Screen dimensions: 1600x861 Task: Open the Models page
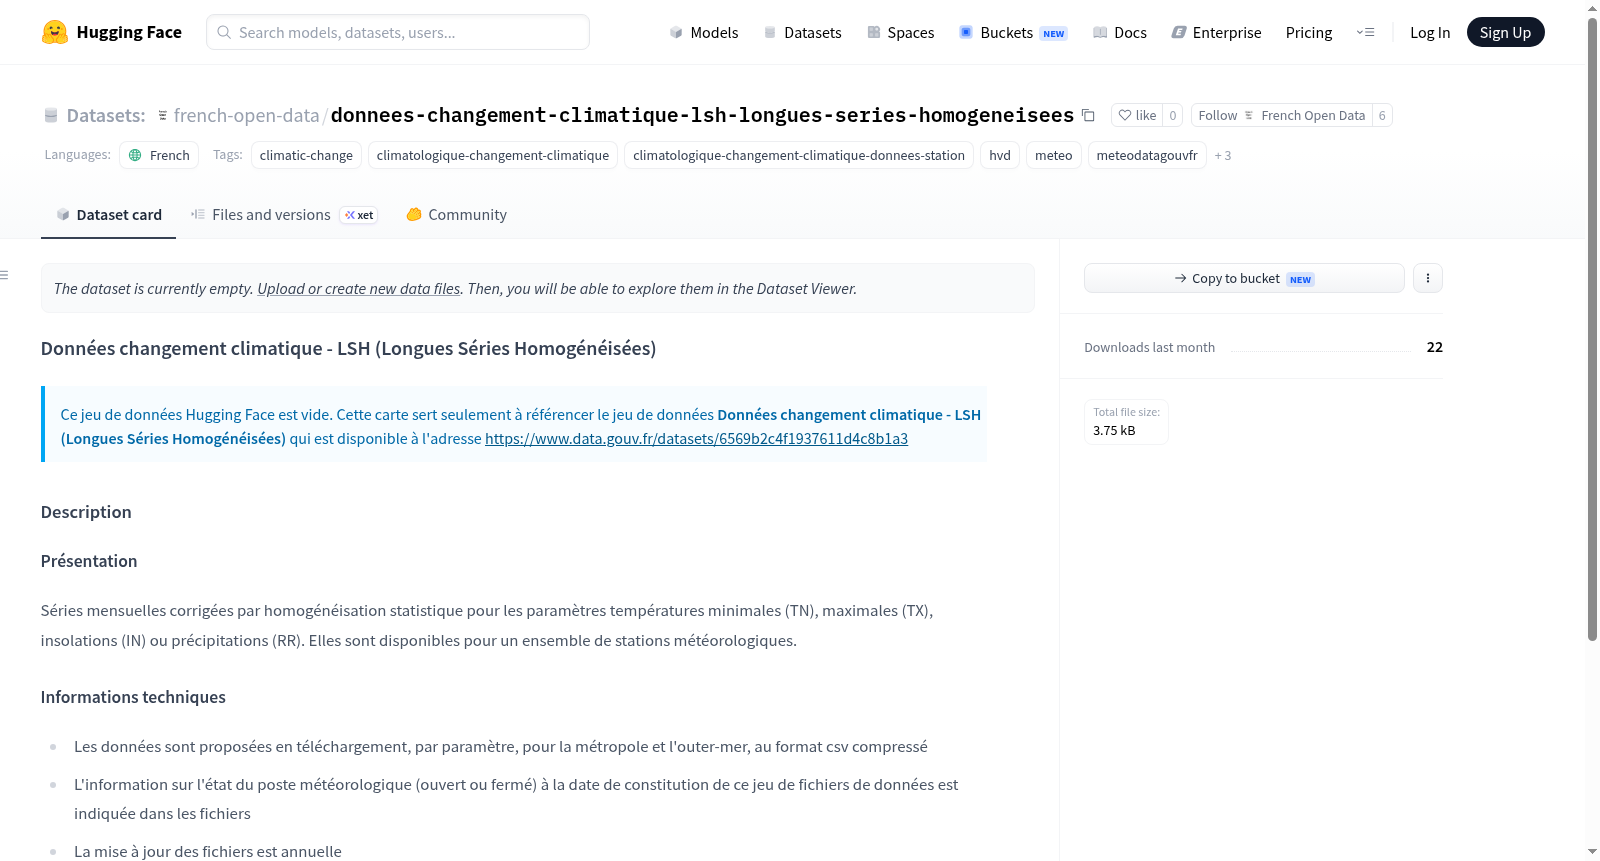coord(704,32)
